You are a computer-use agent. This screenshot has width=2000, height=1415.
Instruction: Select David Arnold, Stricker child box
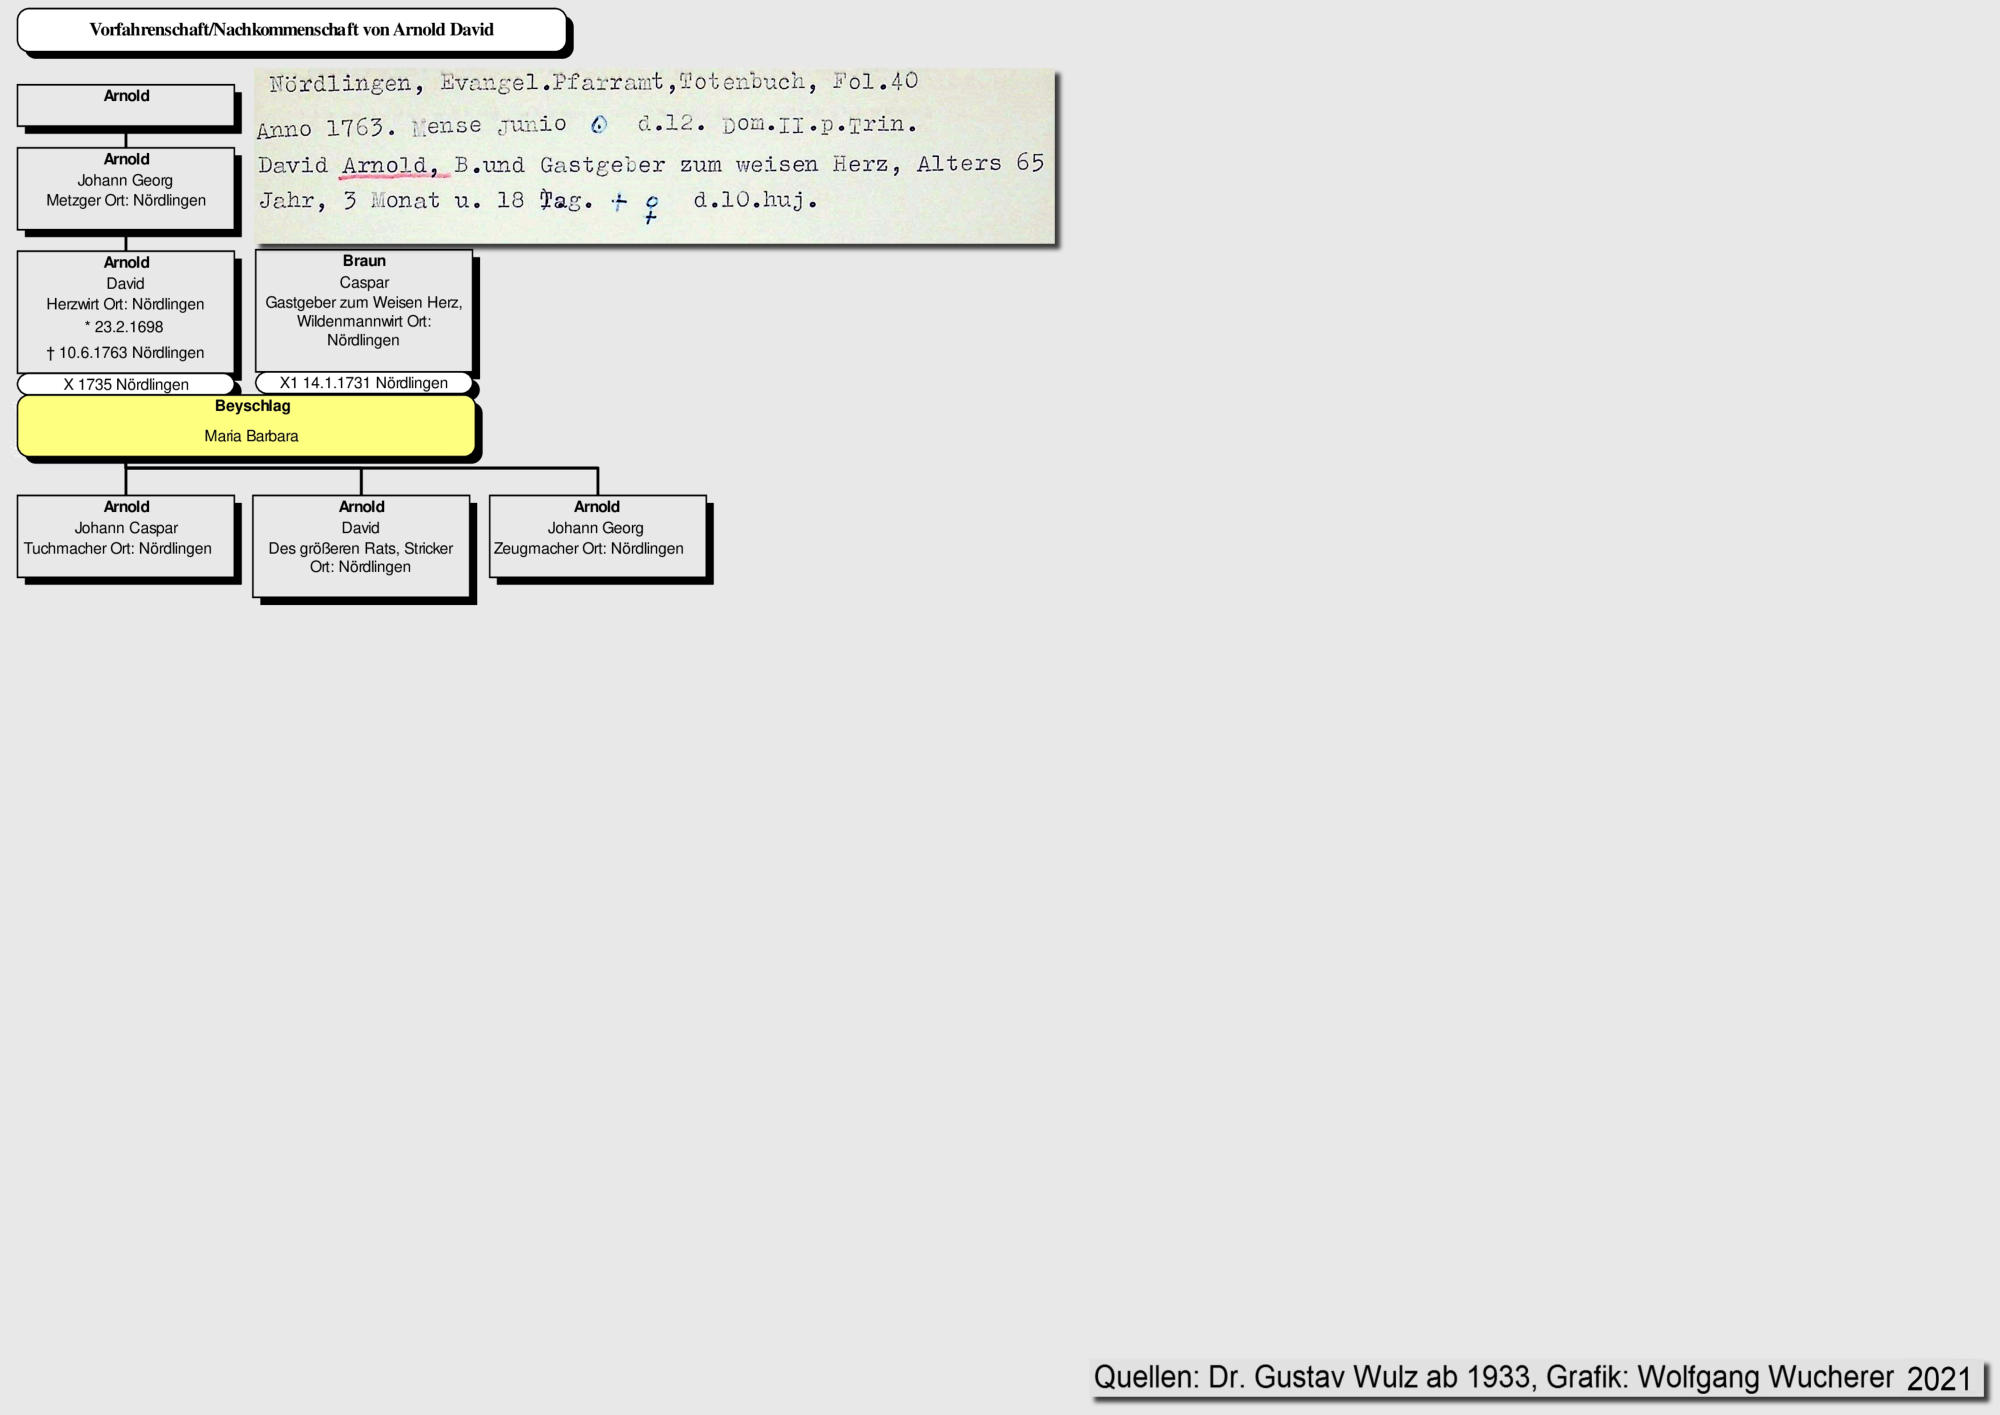361,546
